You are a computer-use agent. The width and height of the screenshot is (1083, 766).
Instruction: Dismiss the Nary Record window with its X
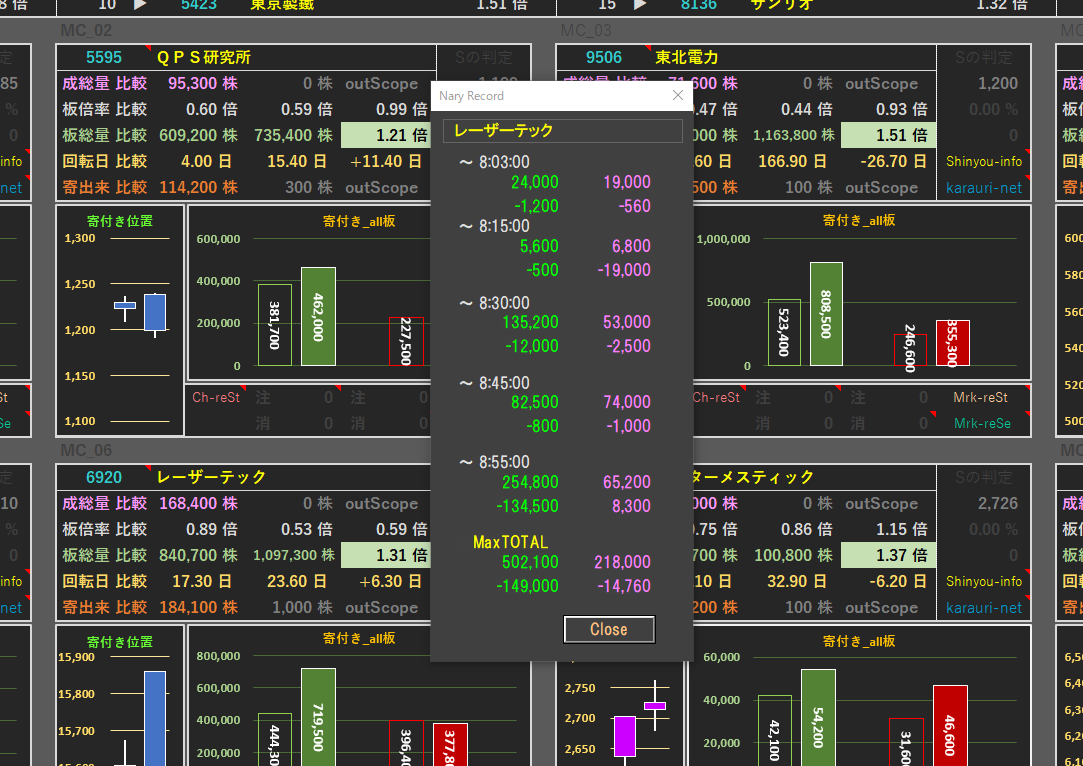(x=677, y=96)
